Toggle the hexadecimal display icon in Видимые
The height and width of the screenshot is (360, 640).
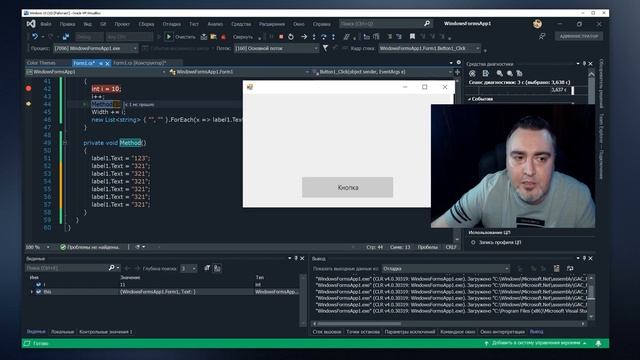point(218,268)
